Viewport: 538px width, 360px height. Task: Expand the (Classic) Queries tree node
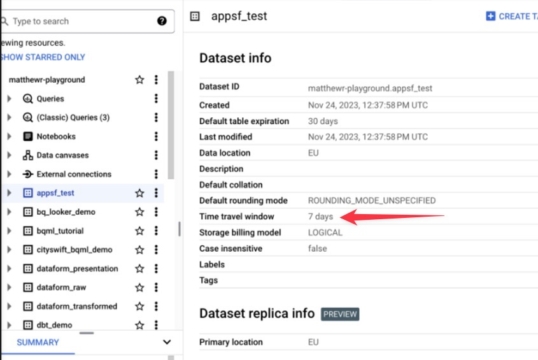pos(9,117)
